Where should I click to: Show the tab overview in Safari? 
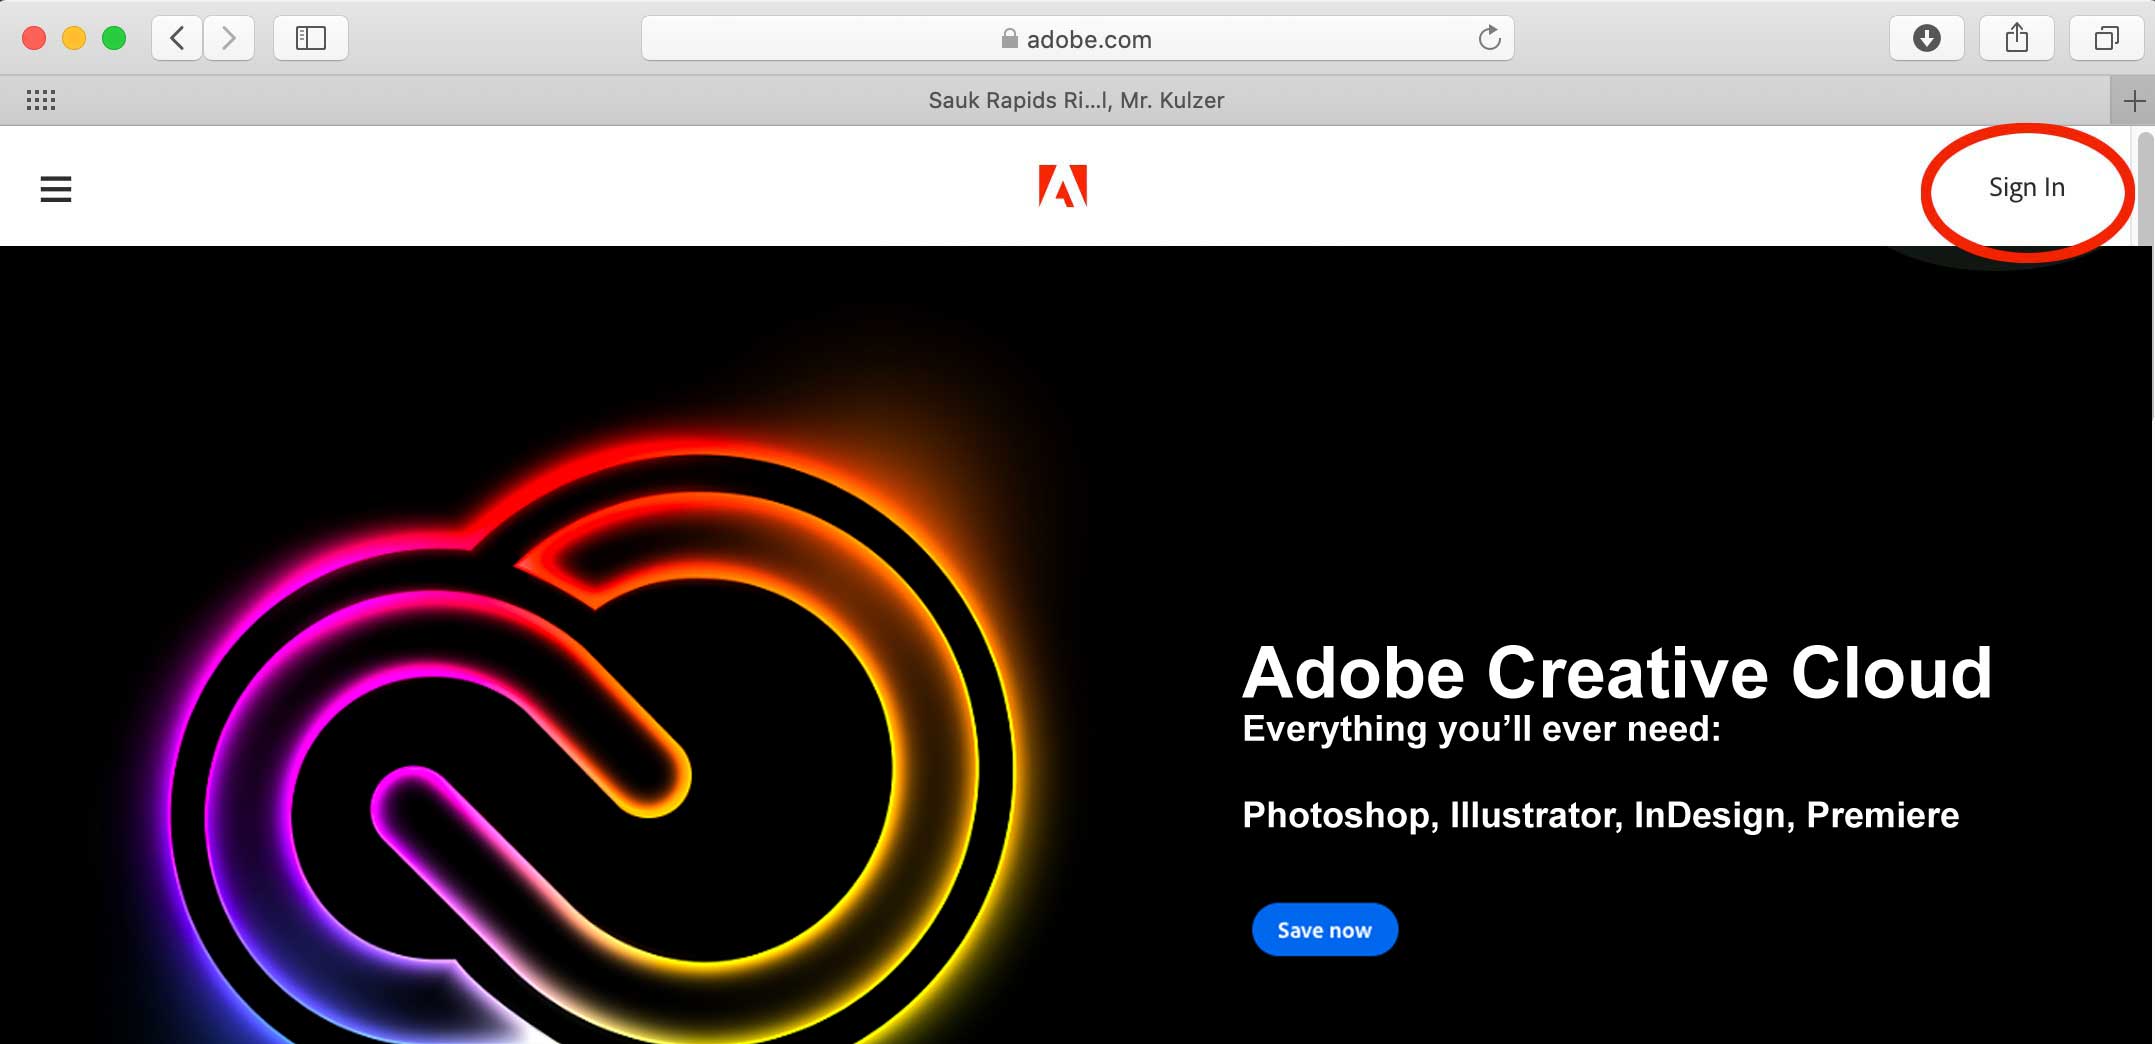[x=2107, y=38]
